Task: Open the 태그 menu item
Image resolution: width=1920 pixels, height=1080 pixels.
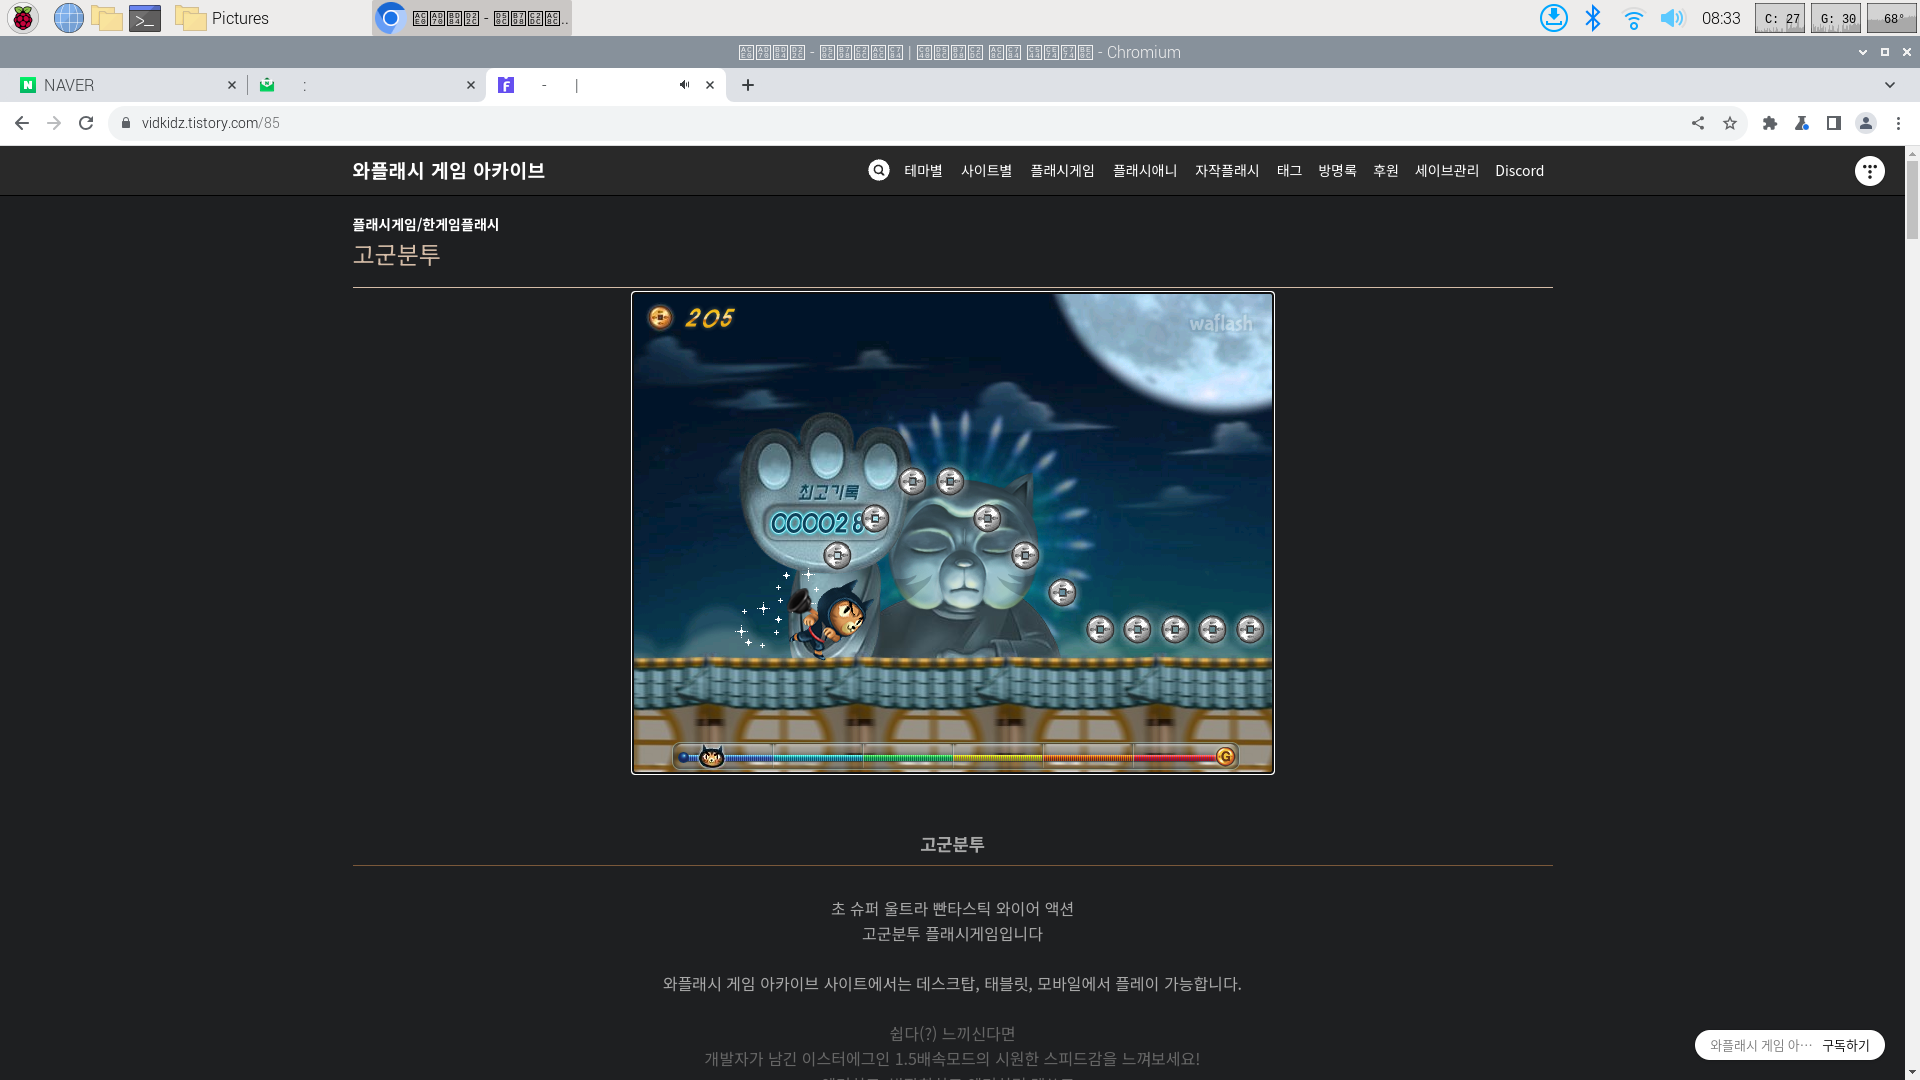Action: pyautogui.click(x=1289, y=171)
